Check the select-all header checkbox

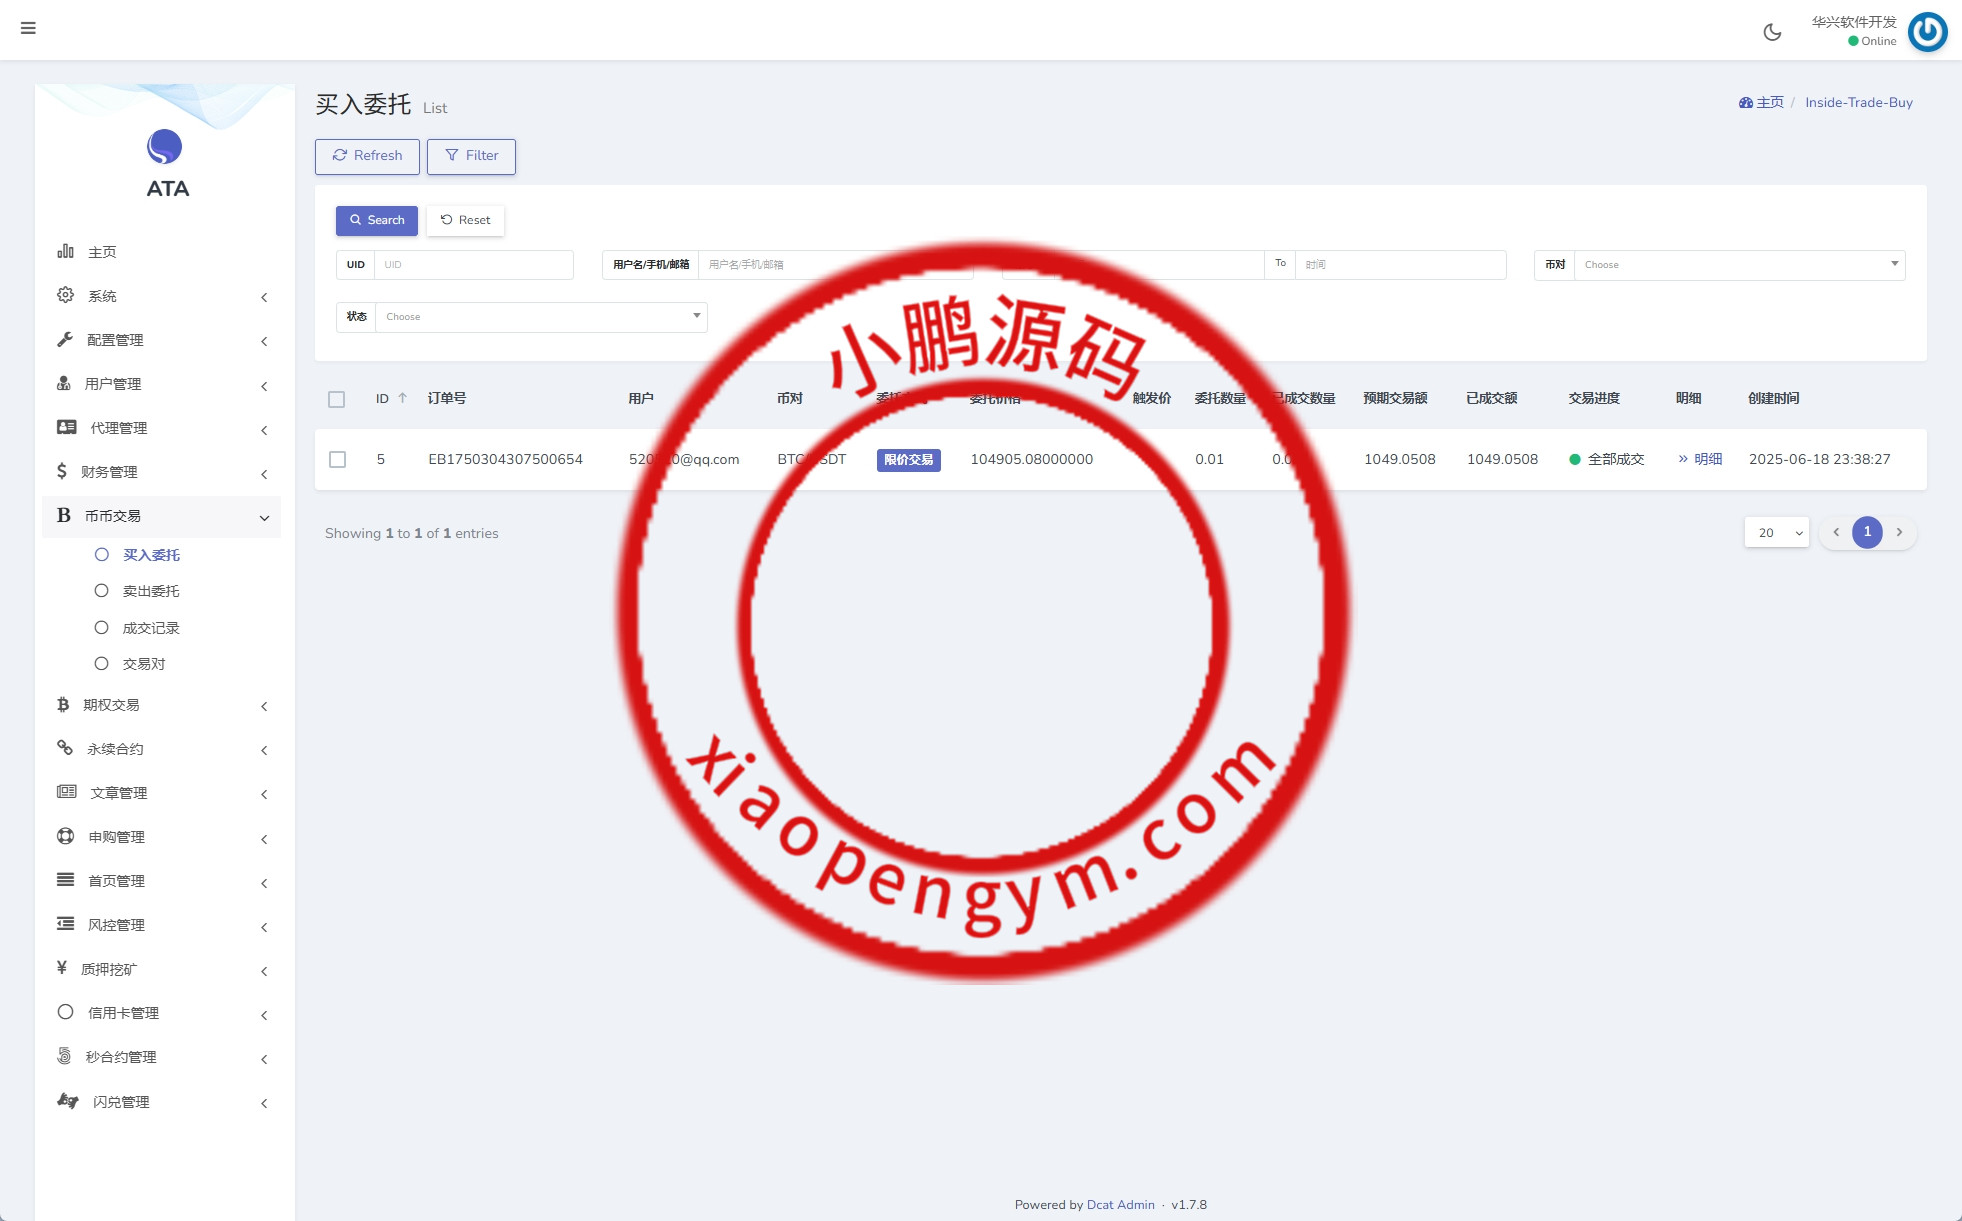click(337, 399)
